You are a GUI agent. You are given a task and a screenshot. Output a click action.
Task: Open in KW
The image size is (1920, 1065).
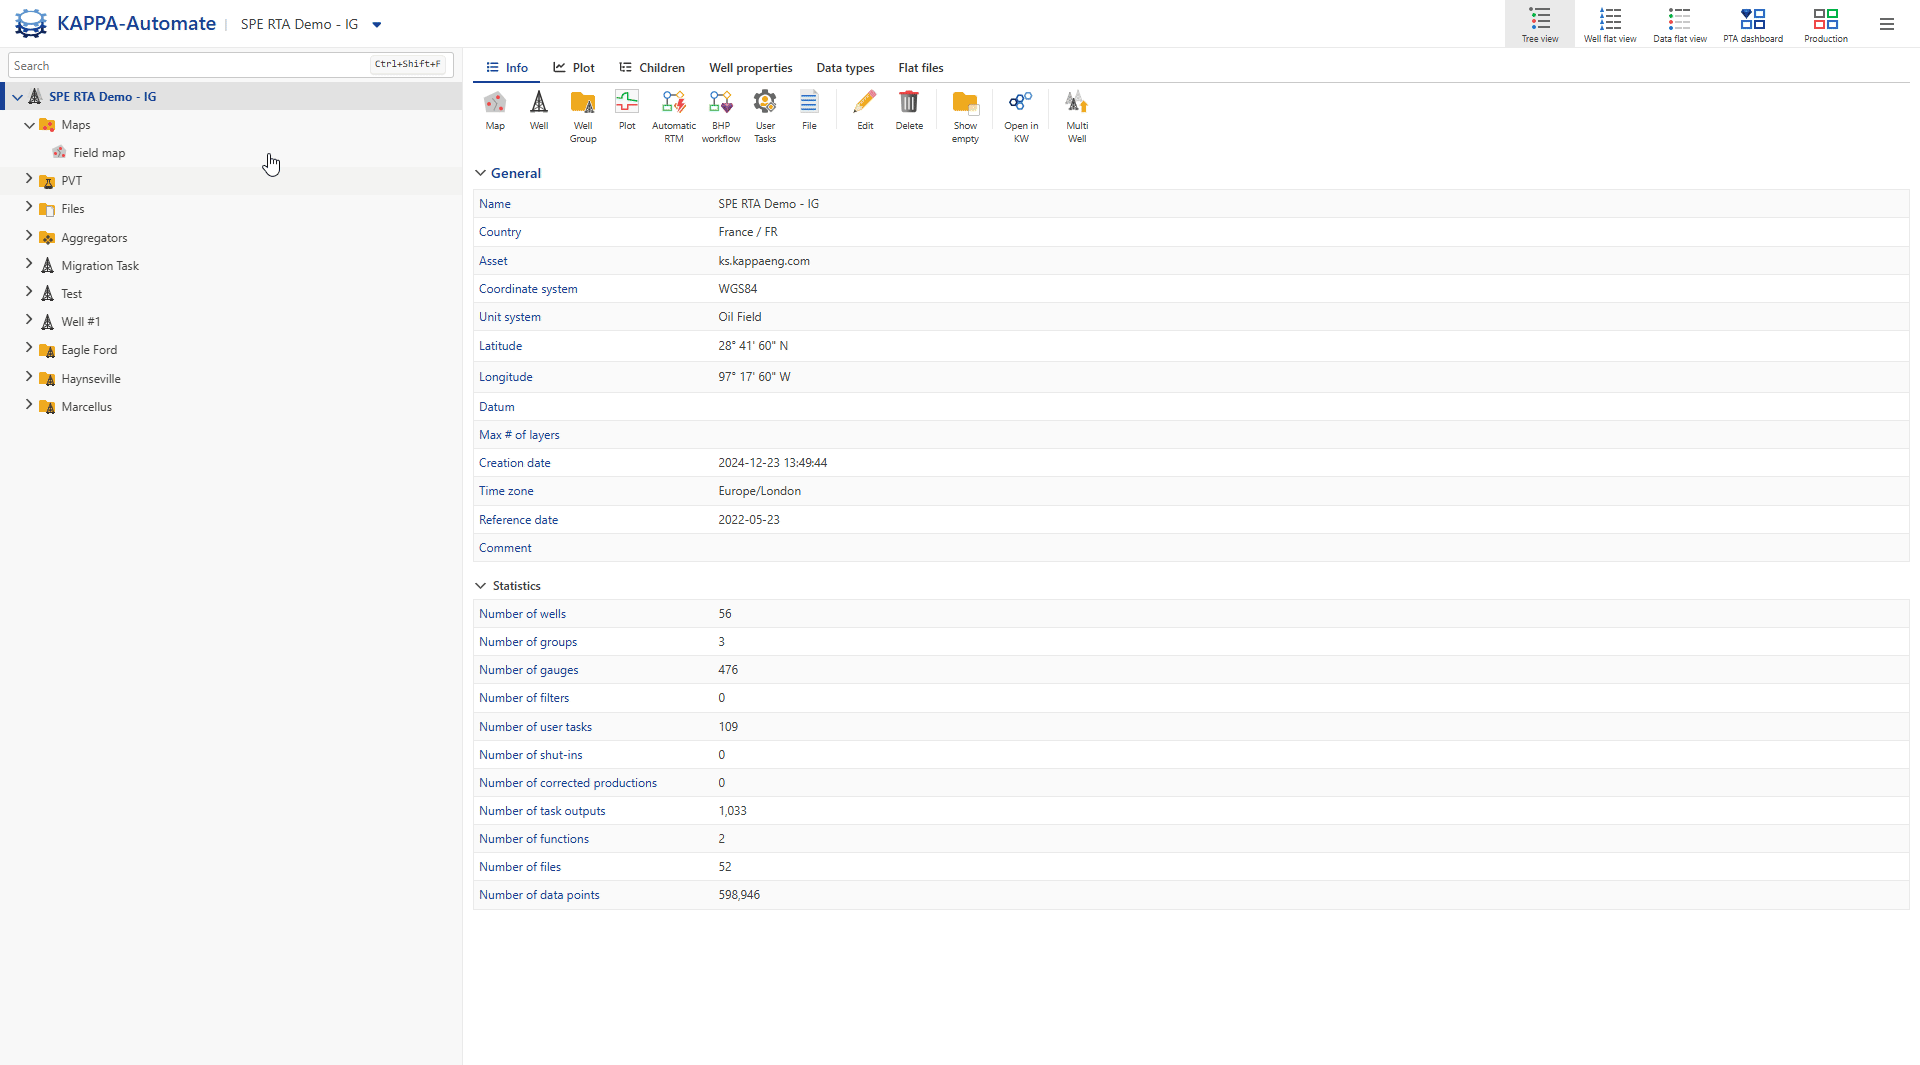pos(1021,102)
